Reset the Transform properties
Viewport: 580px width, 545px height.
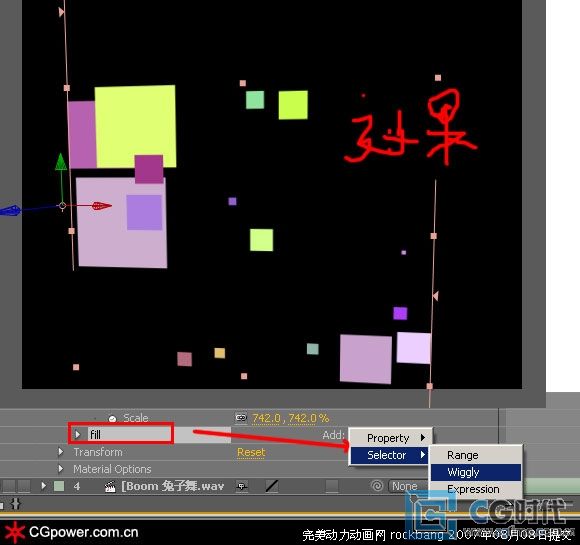(251, 452)
